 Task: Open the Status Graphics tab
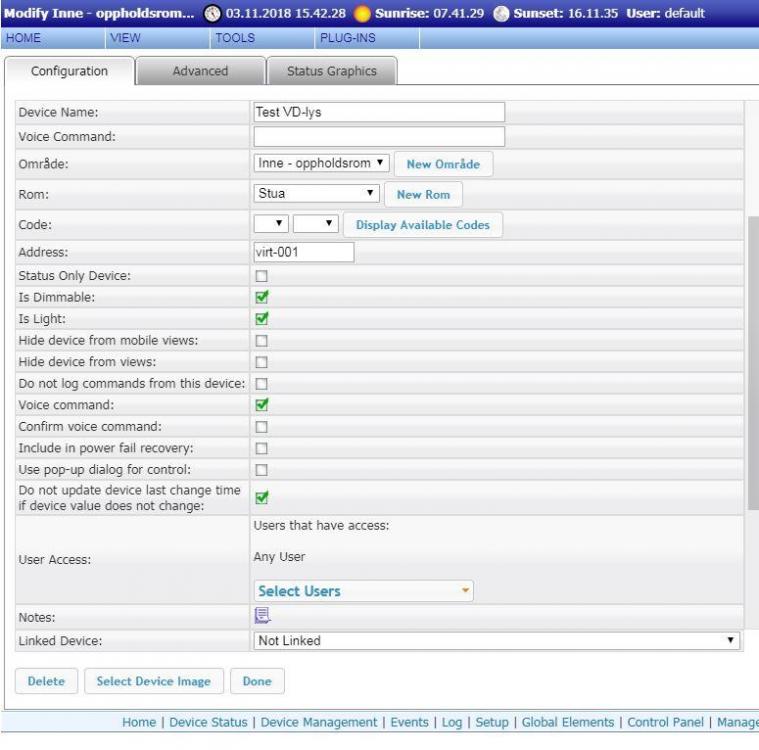(331, 71)
